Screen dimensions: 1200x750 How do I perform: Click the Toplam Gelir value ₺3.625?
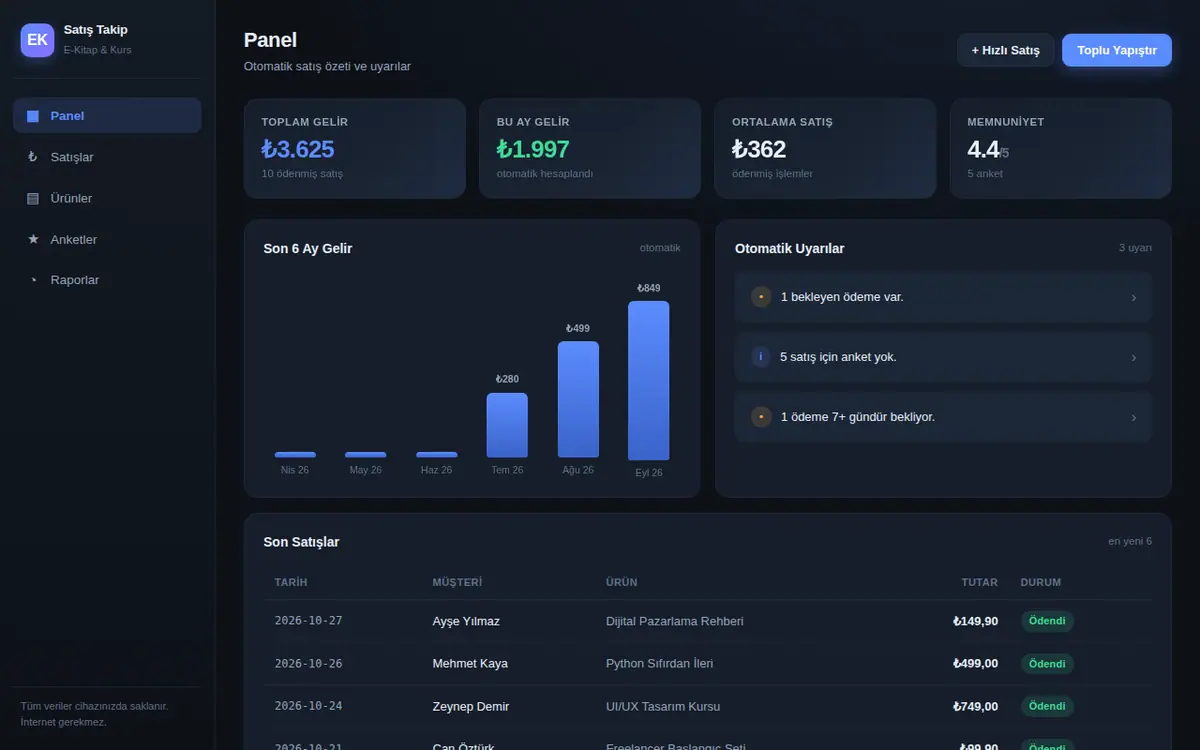[298, 149]
